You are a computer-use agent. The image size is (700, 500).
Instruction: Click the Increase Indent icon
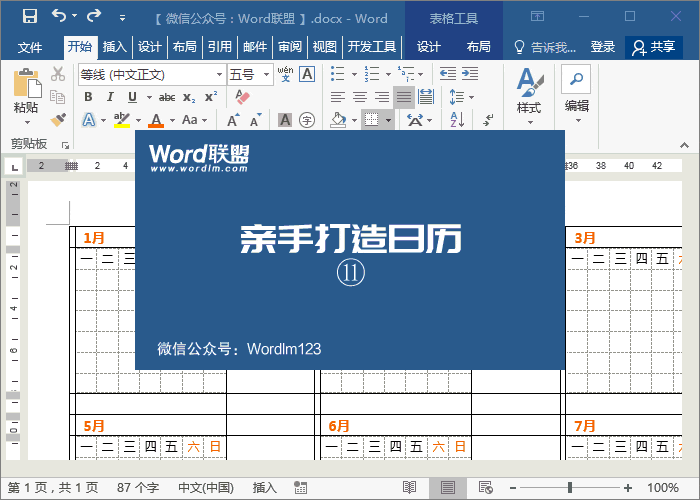(x=470, y=74)
